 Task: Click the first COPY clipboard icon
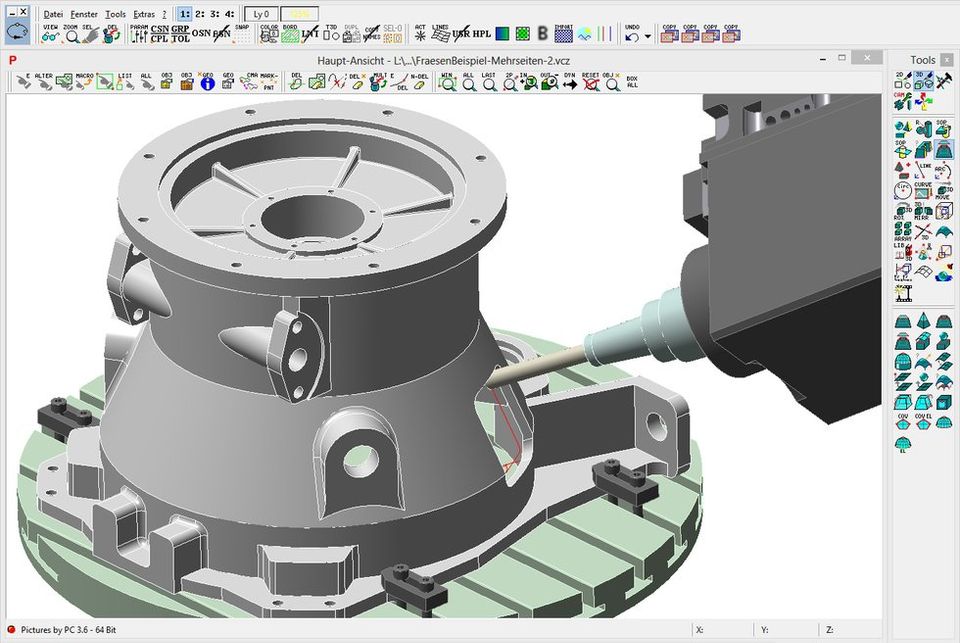tap(669, 34)
